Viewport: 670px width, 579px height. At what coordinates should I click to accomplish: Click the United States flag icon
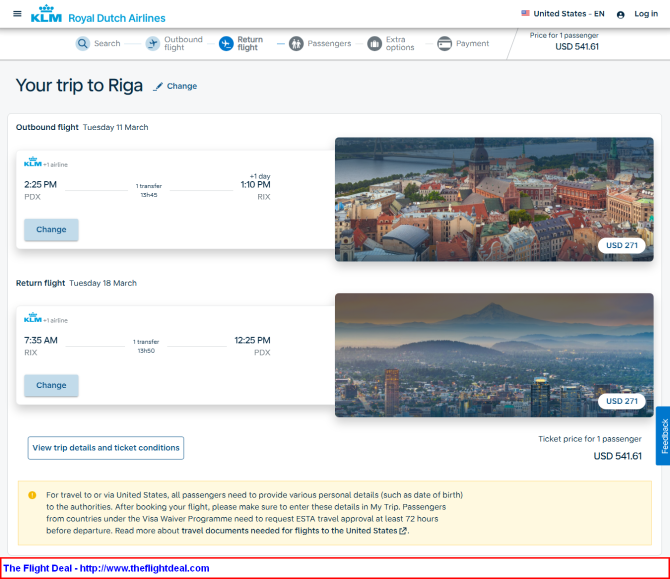tap(525, 13)
